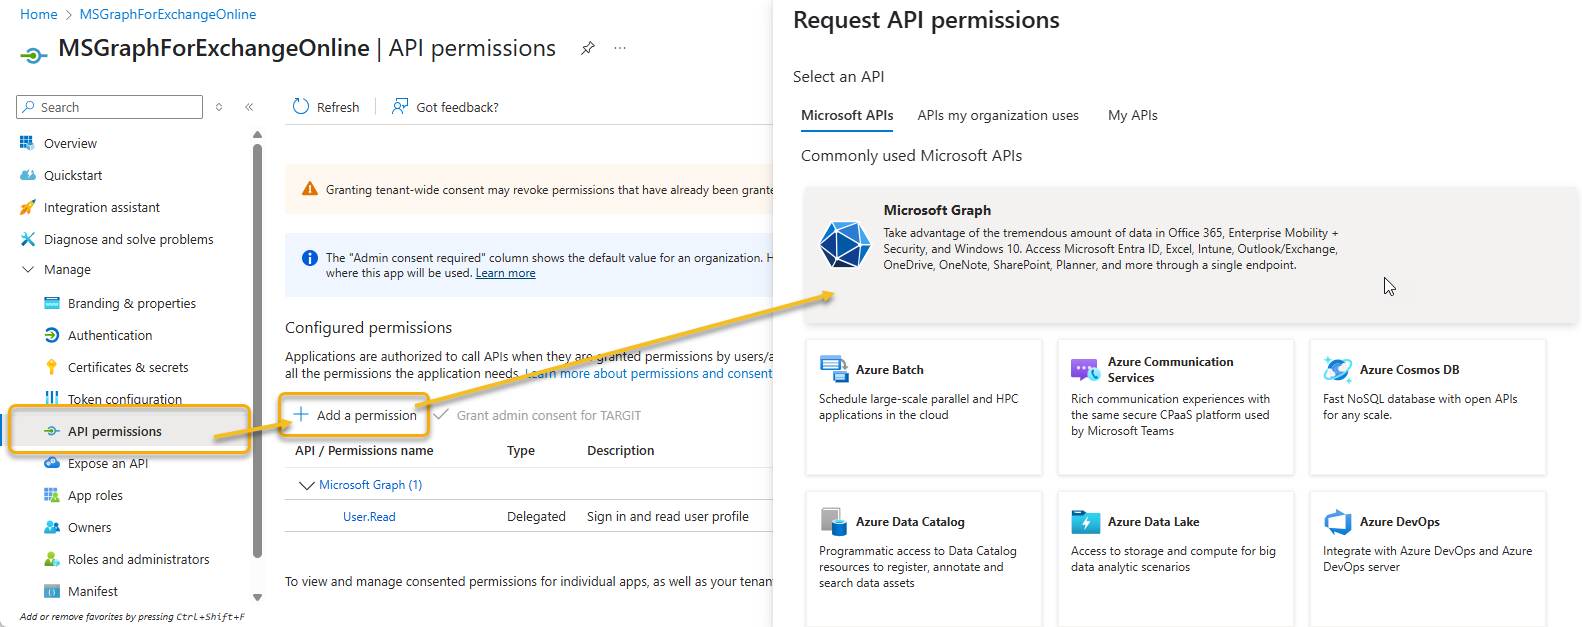Screen dimensions: 1582x627
Task: Click the Quickstart cloud icon
Action: 28,175
